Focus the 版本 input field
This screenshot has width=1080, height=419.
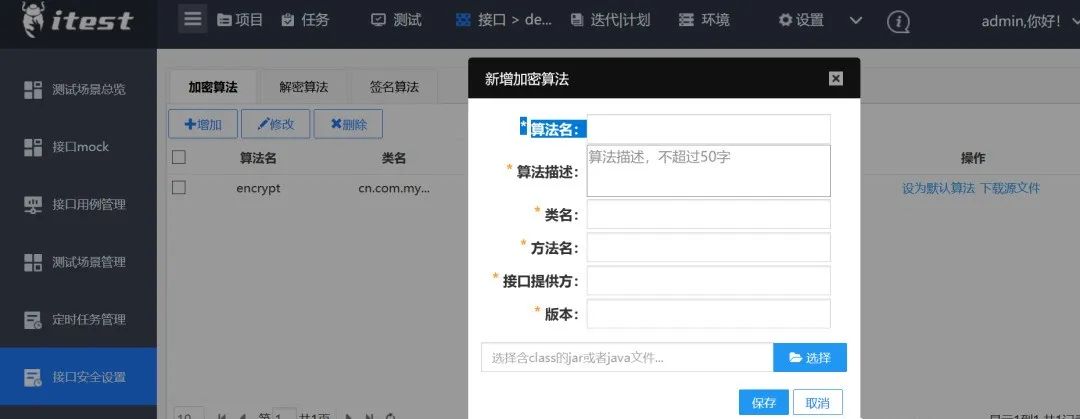point(709,314)
